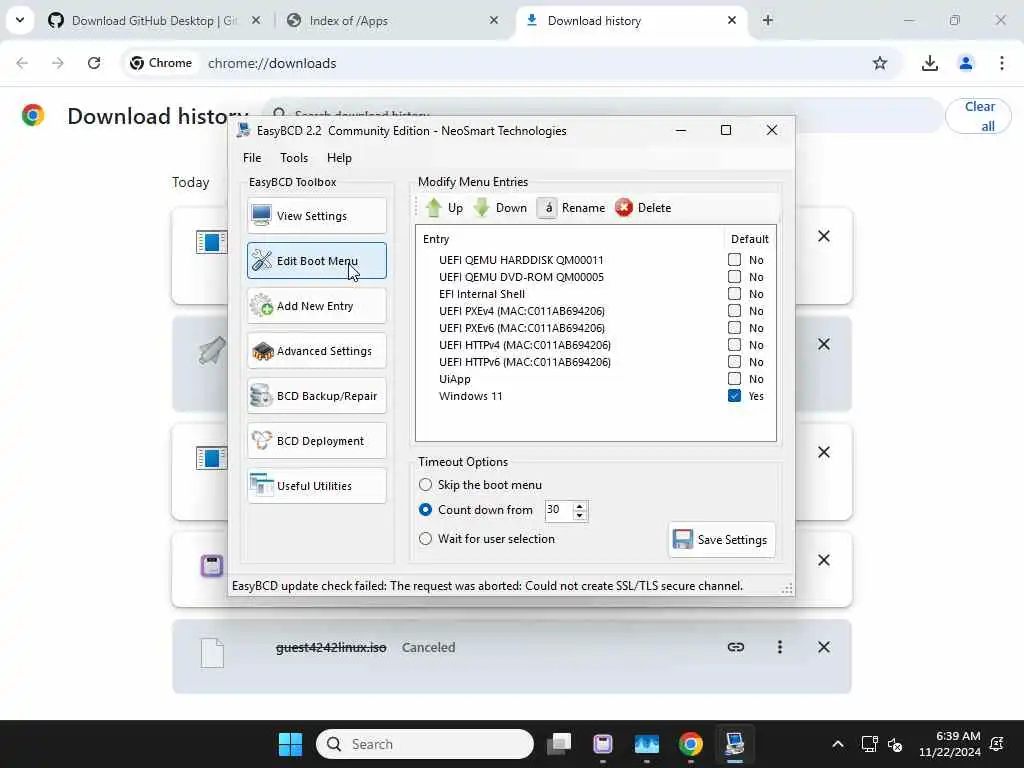
Task: Open Chrome tab search dropdown
Action: (x=20, y=20)
